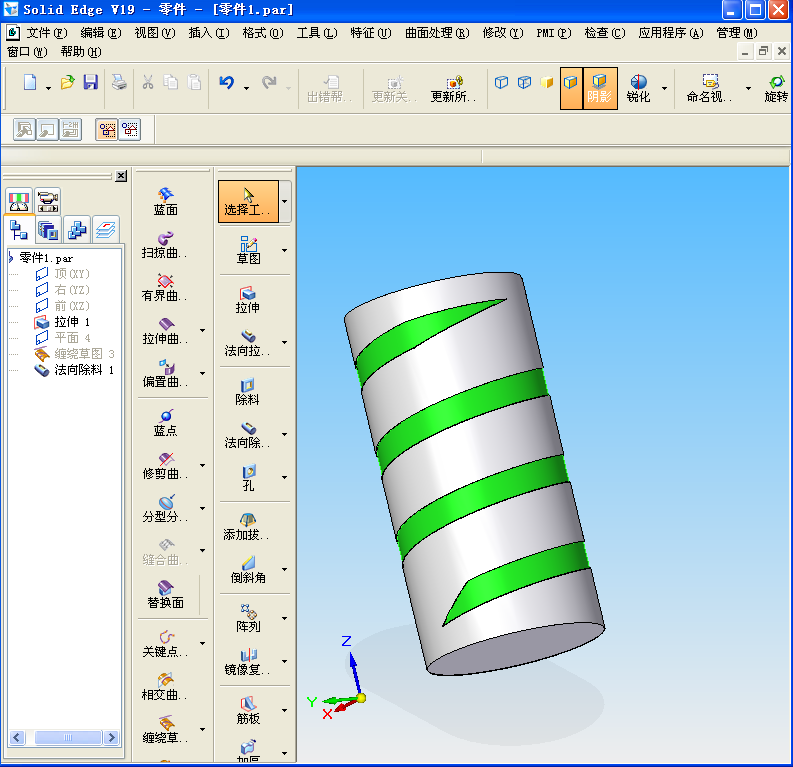The height and width of the screenshot is (767, 793).
Task: Open the 编辑(E) menu
Action: click(101, 33)
